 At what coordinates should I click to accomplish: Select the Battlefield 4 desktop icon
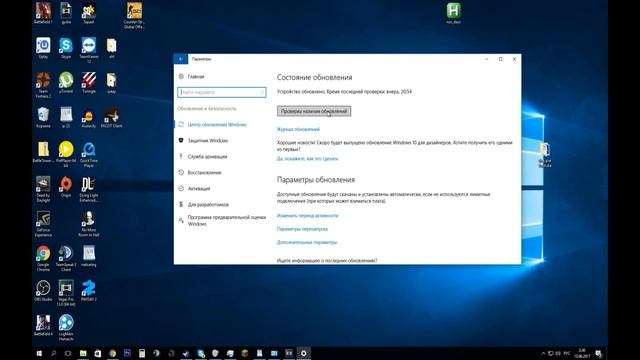pos(43,325)
